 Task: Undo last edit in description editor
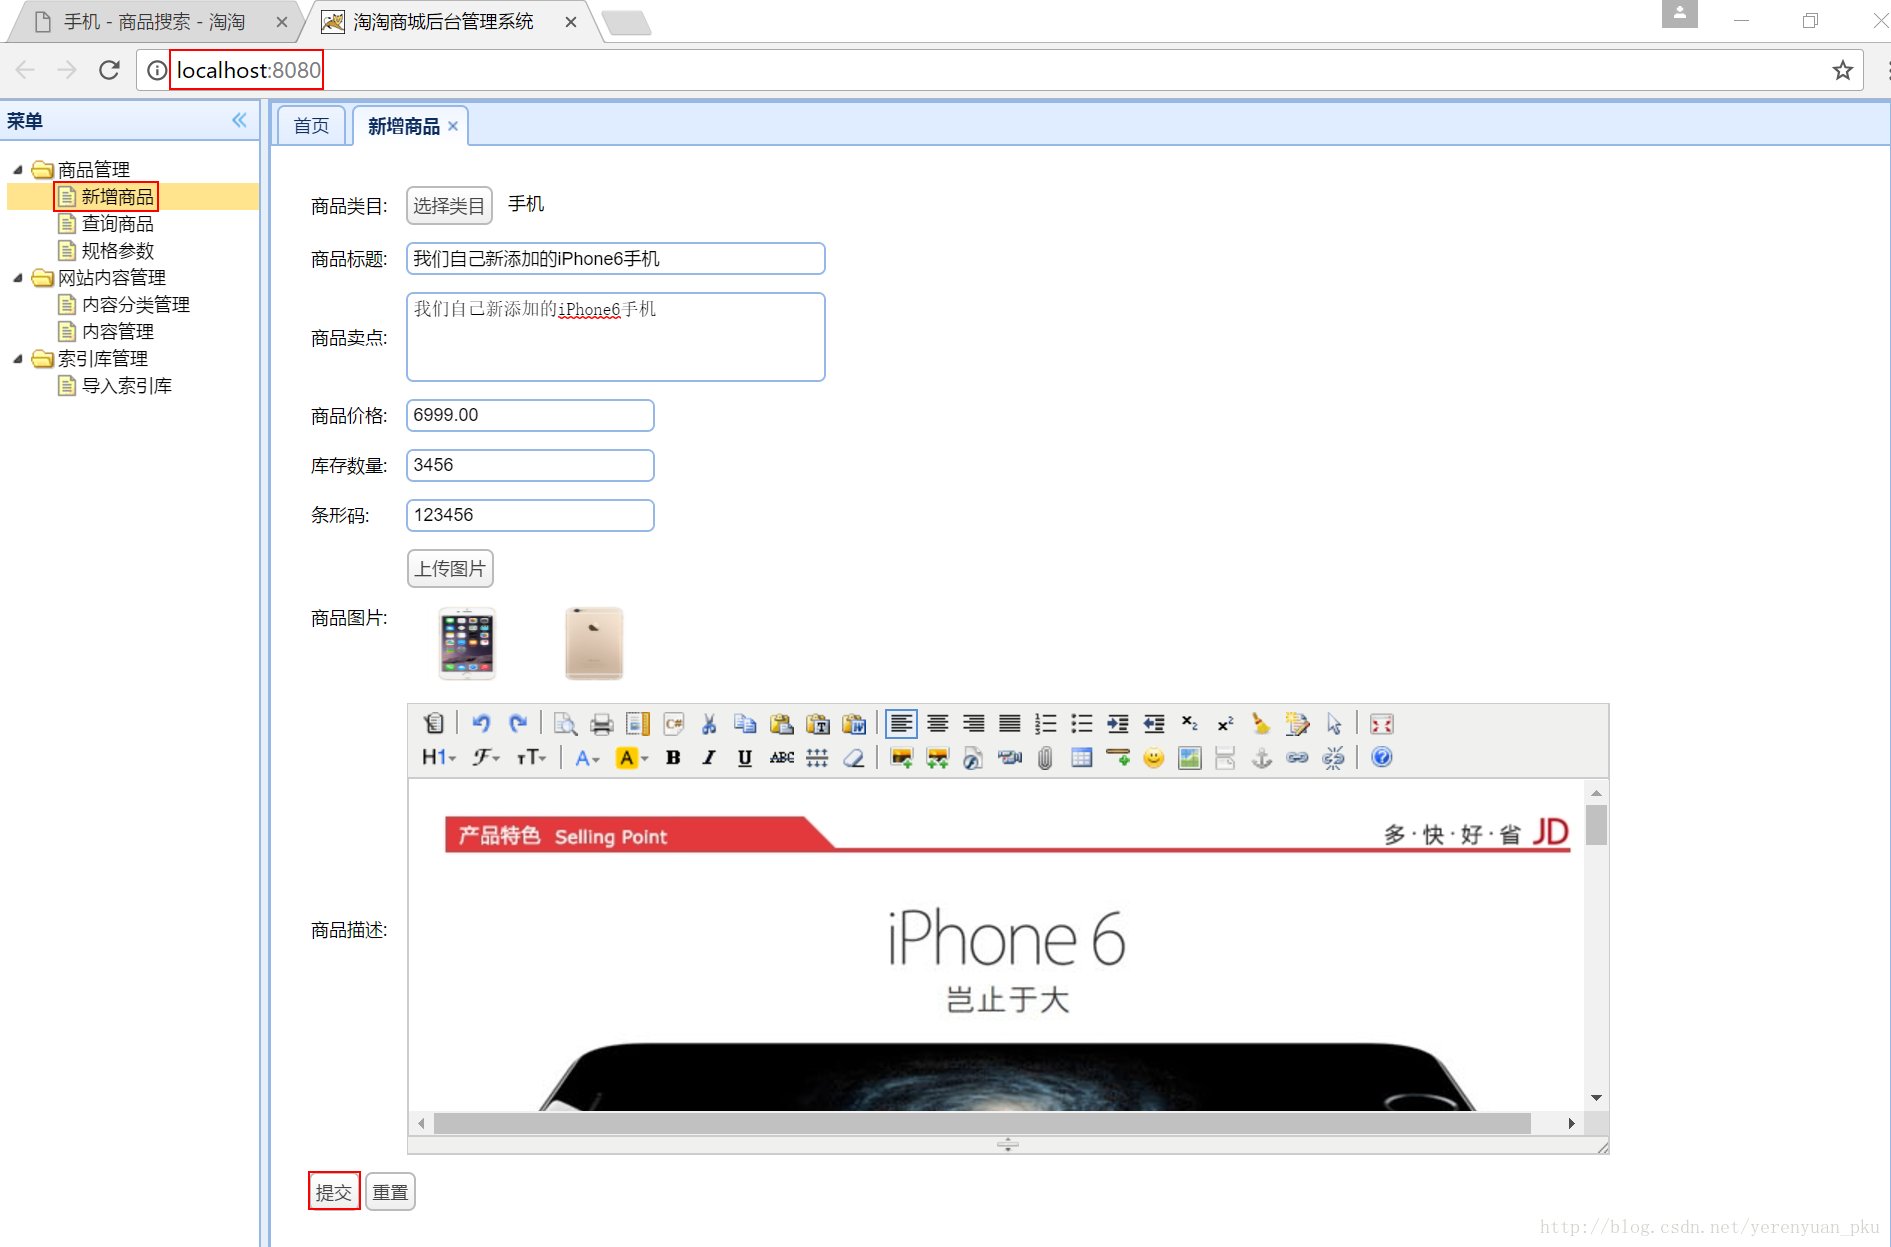click(x=481, y=723)
